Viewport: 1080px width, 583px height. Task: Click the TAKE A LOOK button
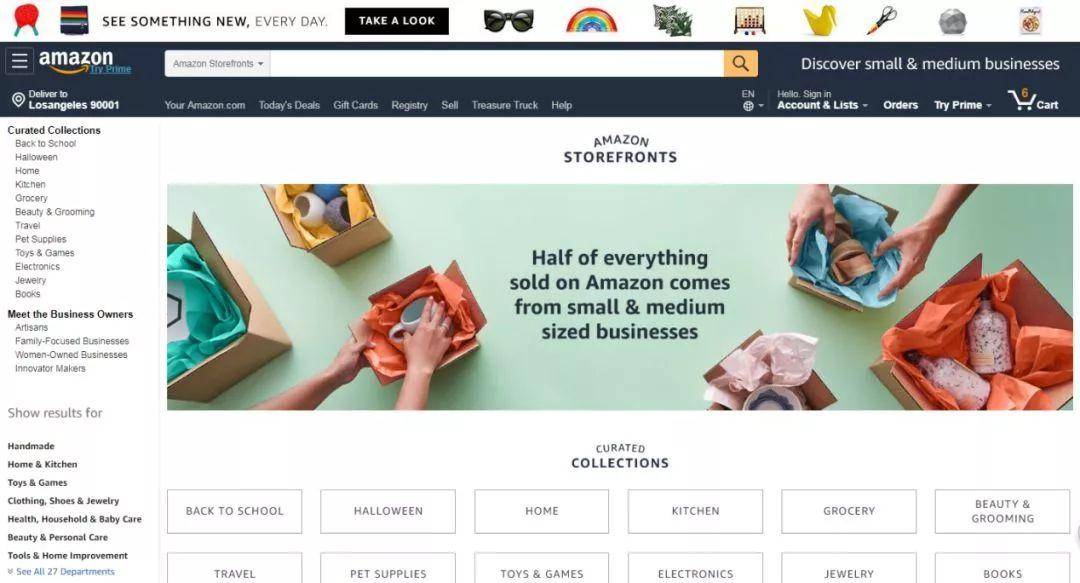397,21
